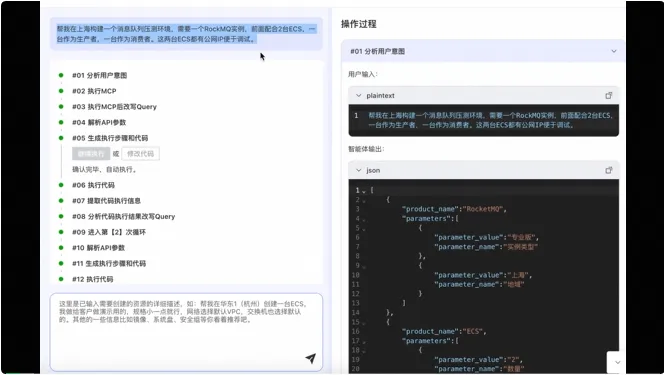
Task: Open step #12 执行代码
Action: click(92, 279)
